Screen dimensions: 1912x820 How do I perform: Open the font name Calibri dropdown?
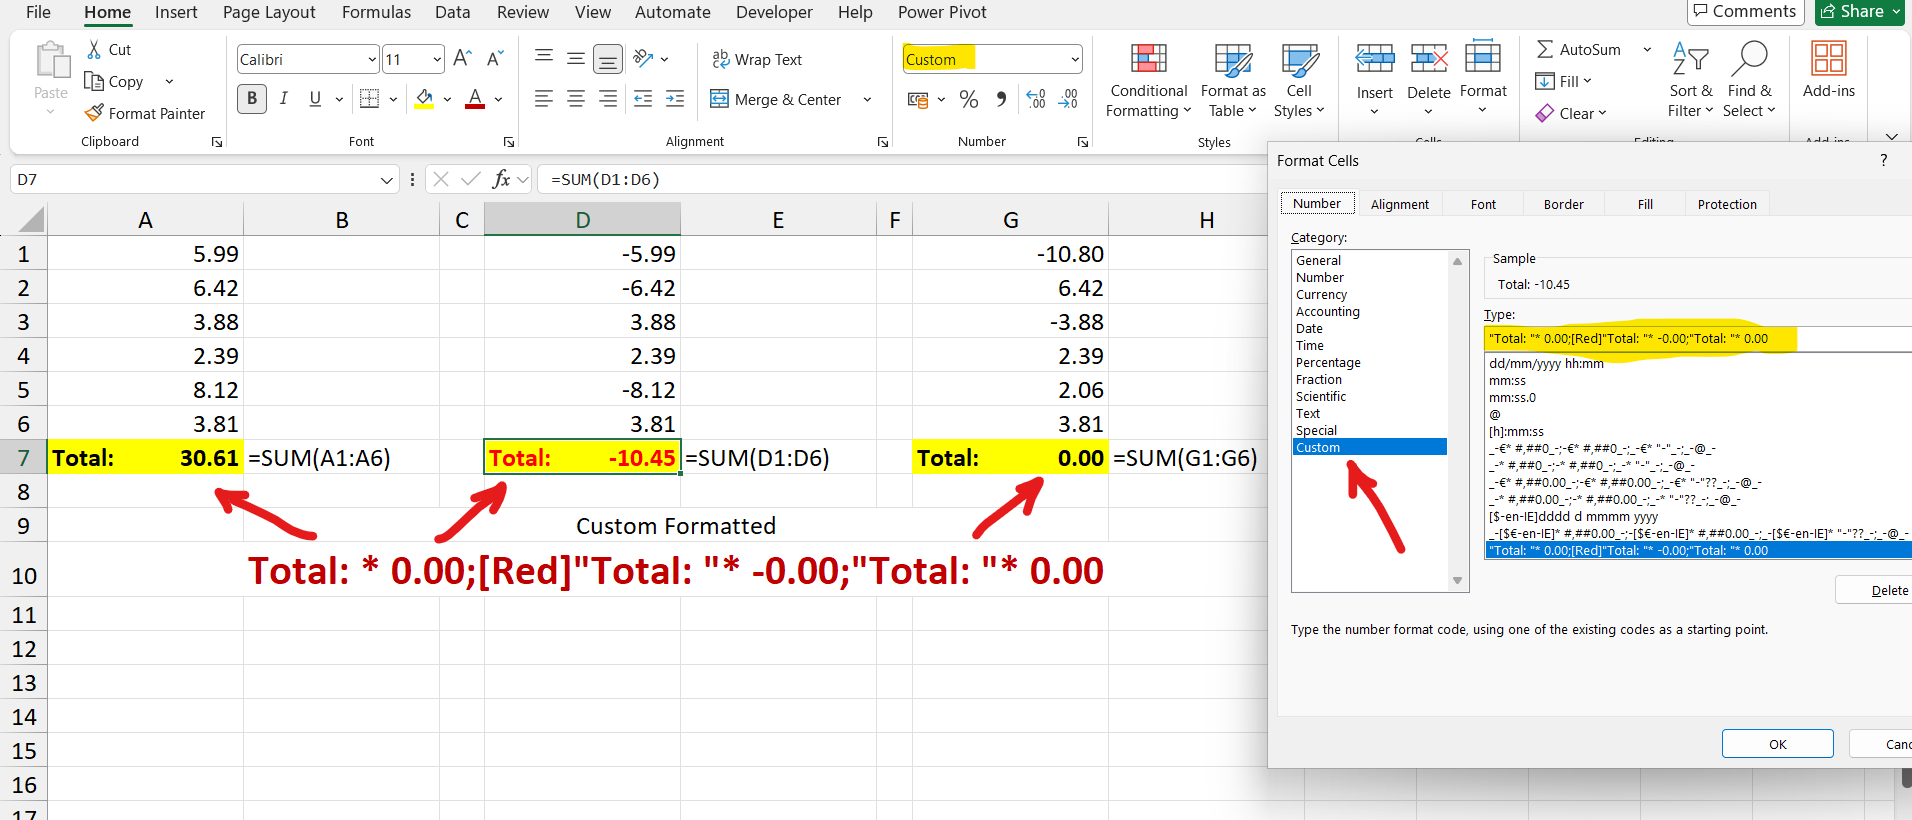[x=372, y=59]
